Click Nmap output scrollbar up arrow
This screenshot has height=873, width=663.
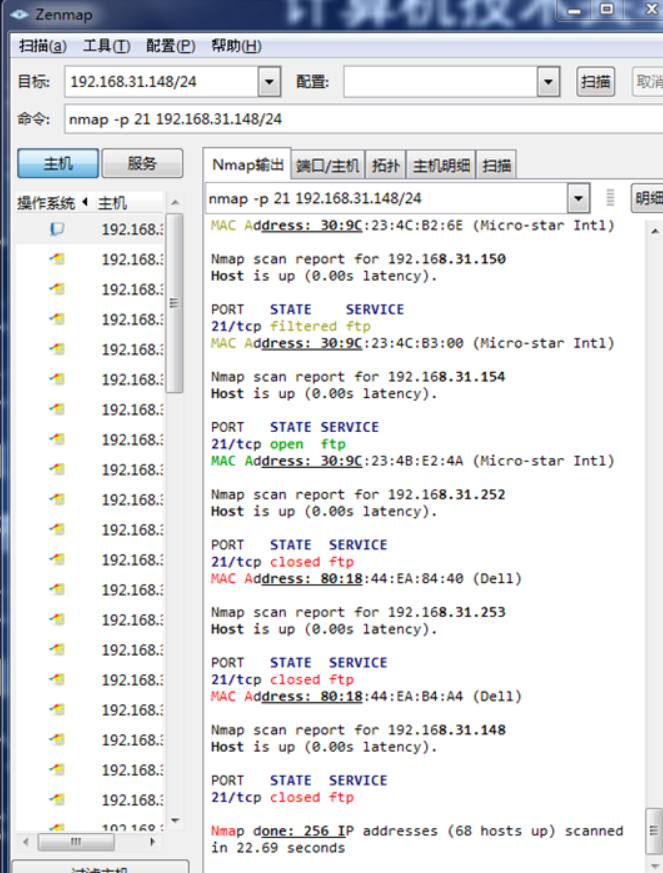[x=655, y=230]
